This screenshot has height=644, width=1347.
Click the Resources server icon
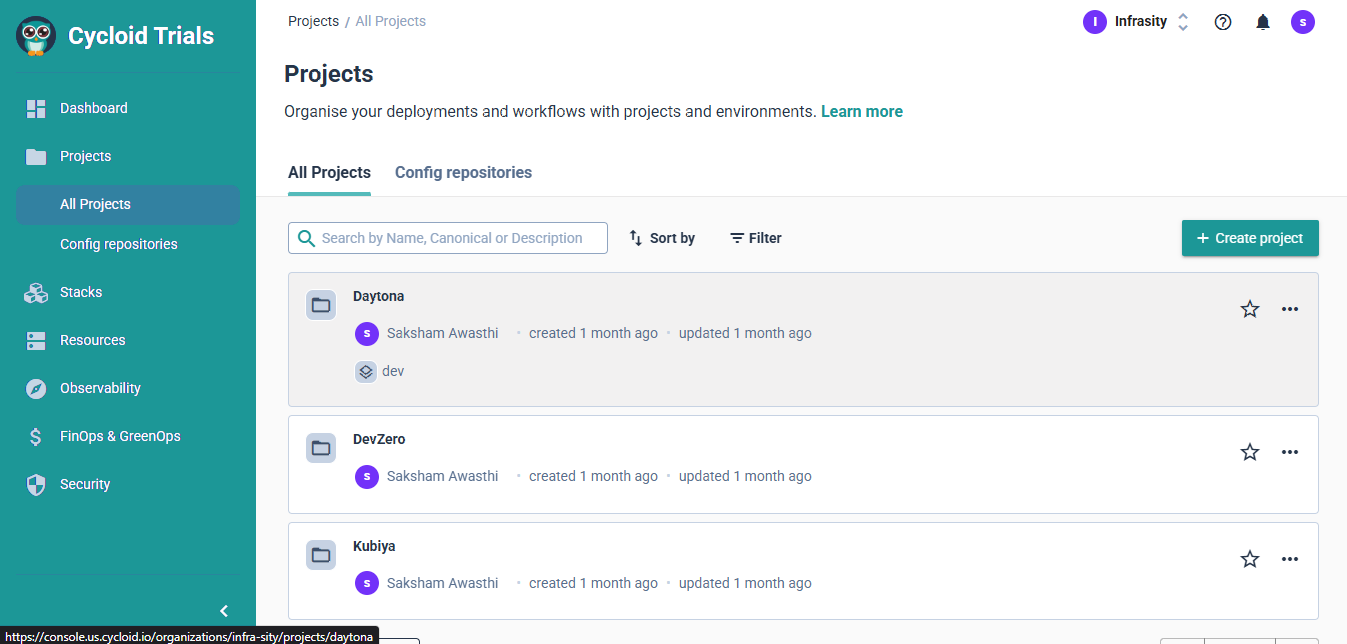coord(36,340)
